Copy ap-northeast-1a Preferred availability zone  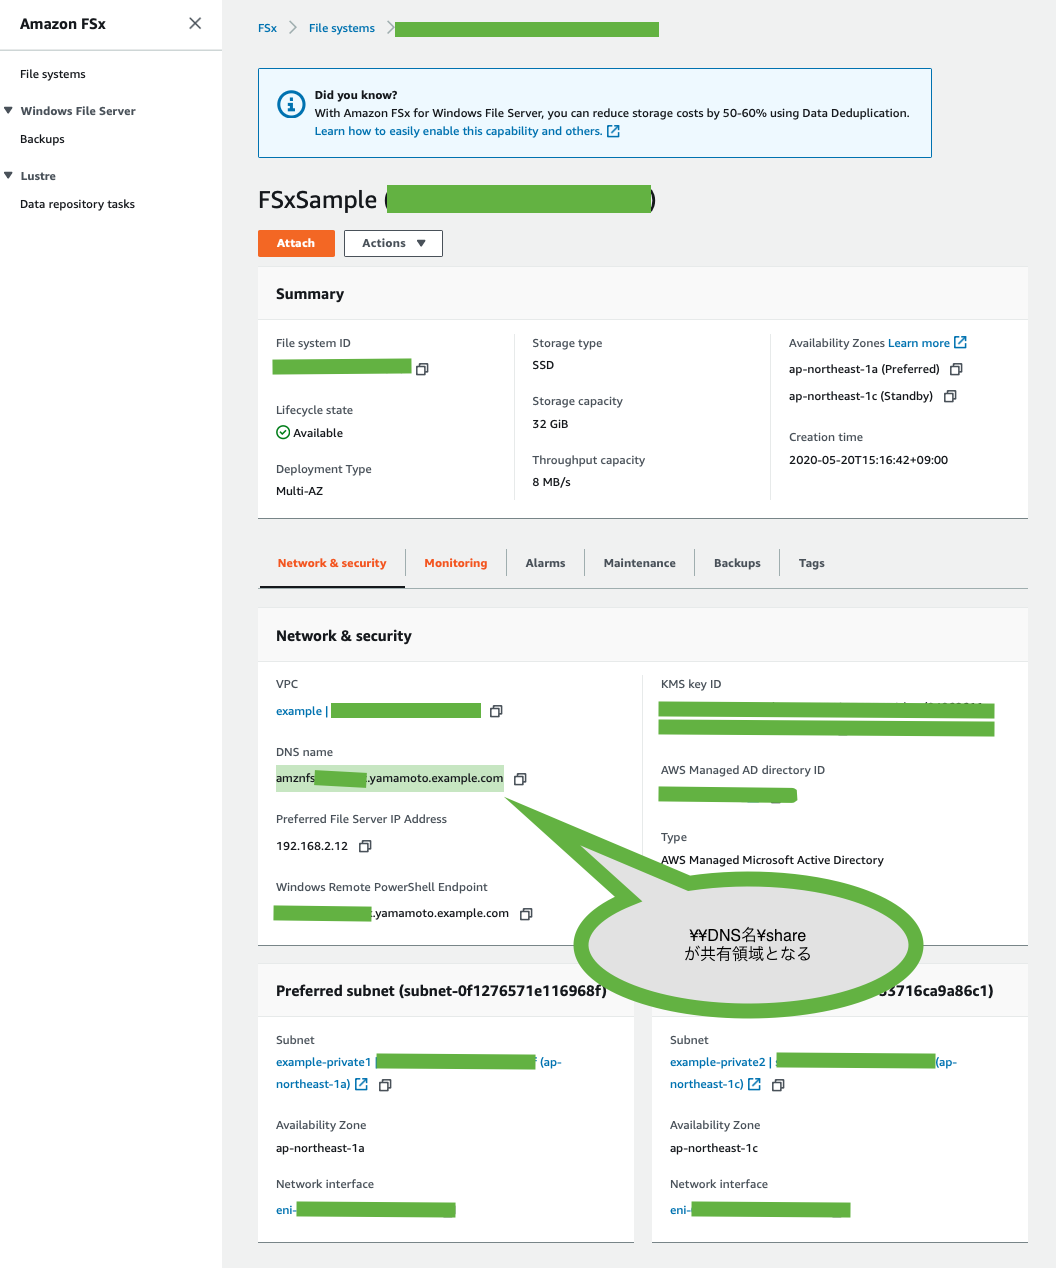956,369
